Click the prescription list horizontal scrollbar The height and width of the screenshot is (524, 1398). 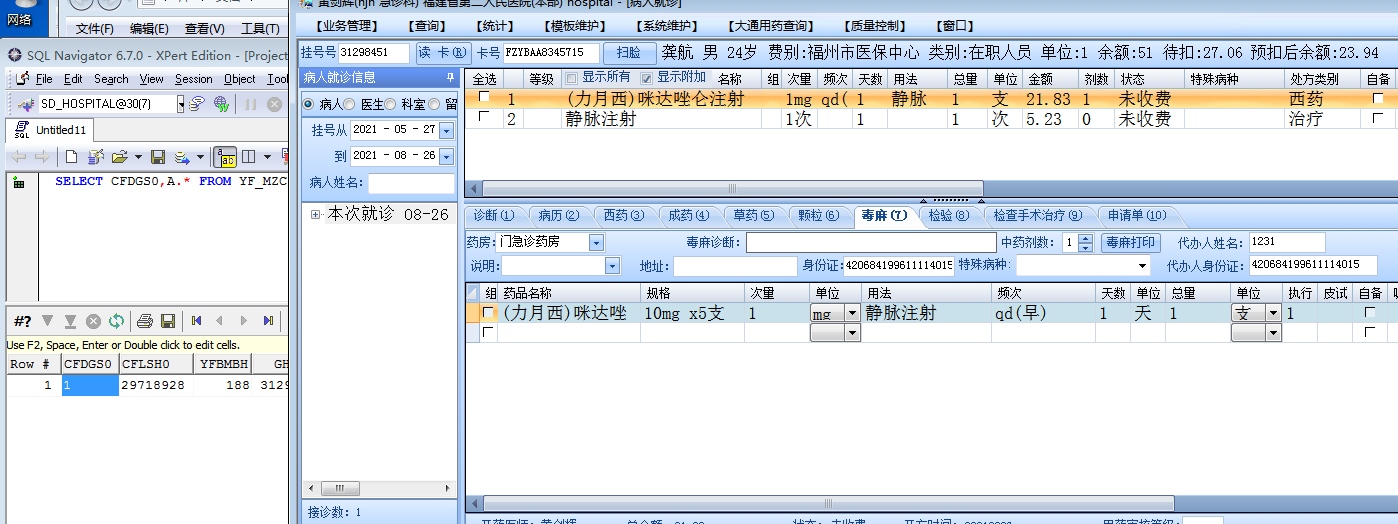[733, 188]
